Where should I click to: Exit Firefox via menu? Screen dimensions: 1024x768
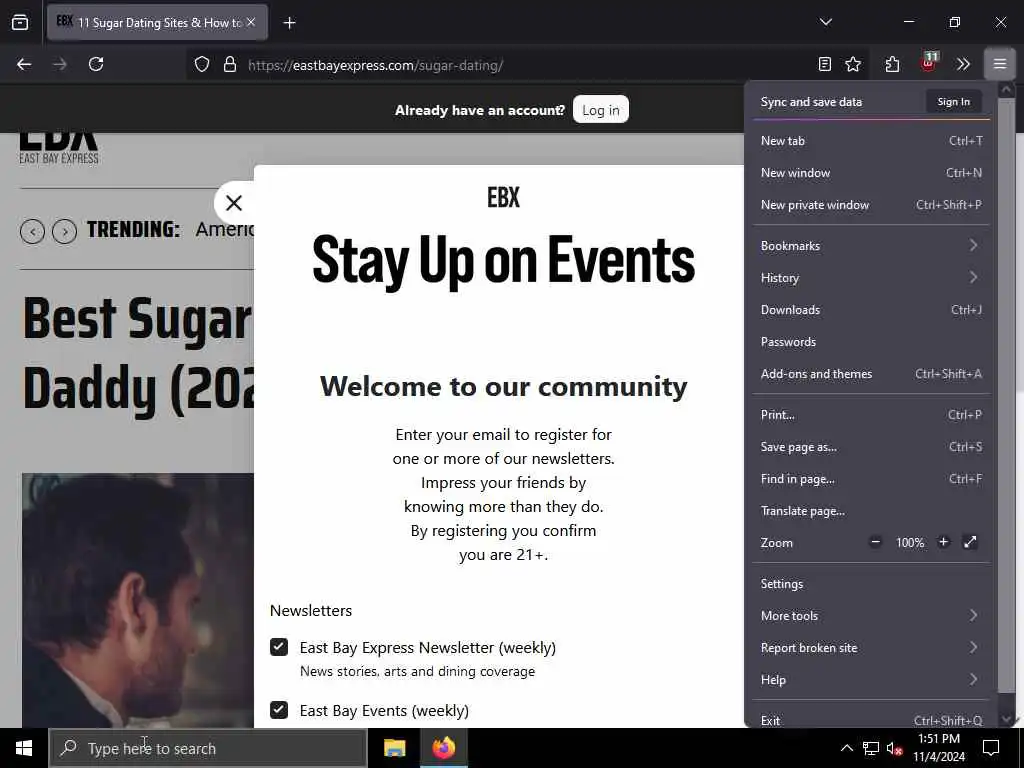871,718
